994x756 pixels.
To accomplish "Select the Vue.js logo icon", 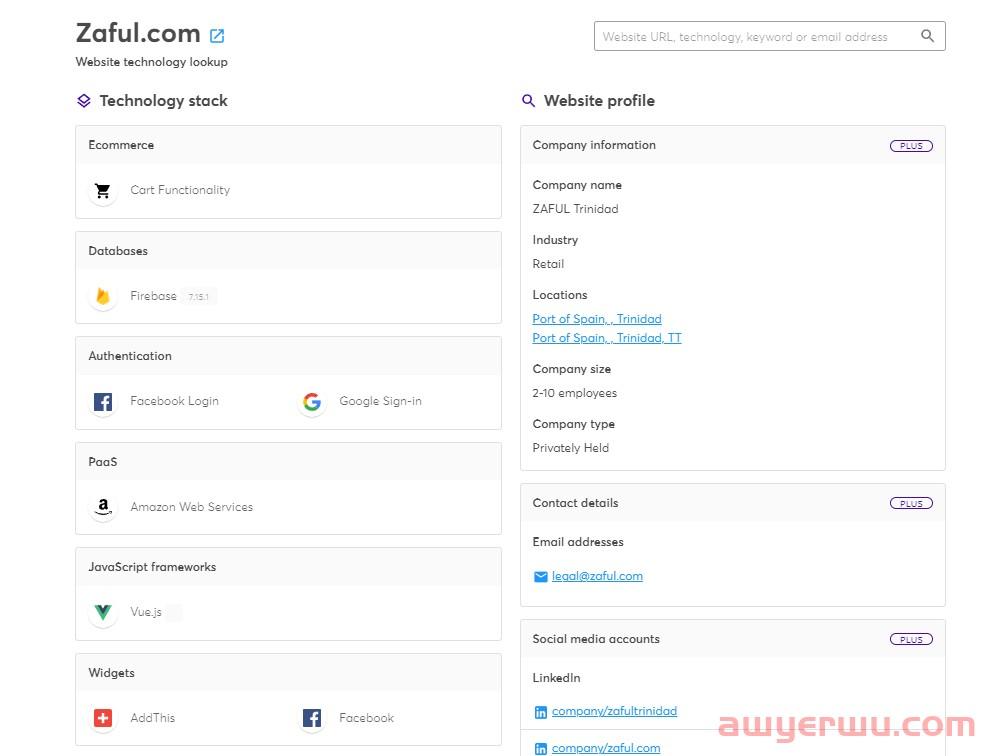I will tap(103, 612).
